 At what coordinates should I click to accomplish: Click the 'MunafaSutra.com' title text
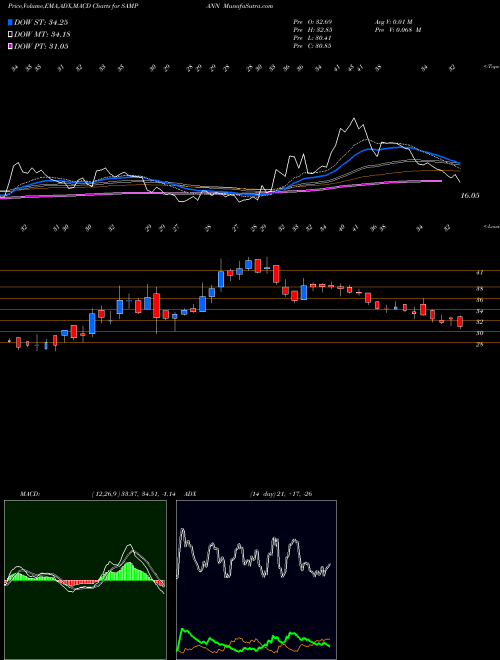(x=248, y=6)
